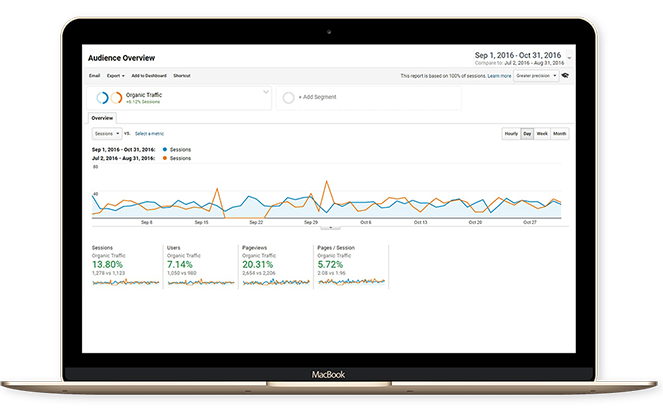Image resolution: width=663 pixels, height=417 pixels.
Task: Click the date range Sep 1, 2016 - Oct 31, 2016
Action: 518,55
